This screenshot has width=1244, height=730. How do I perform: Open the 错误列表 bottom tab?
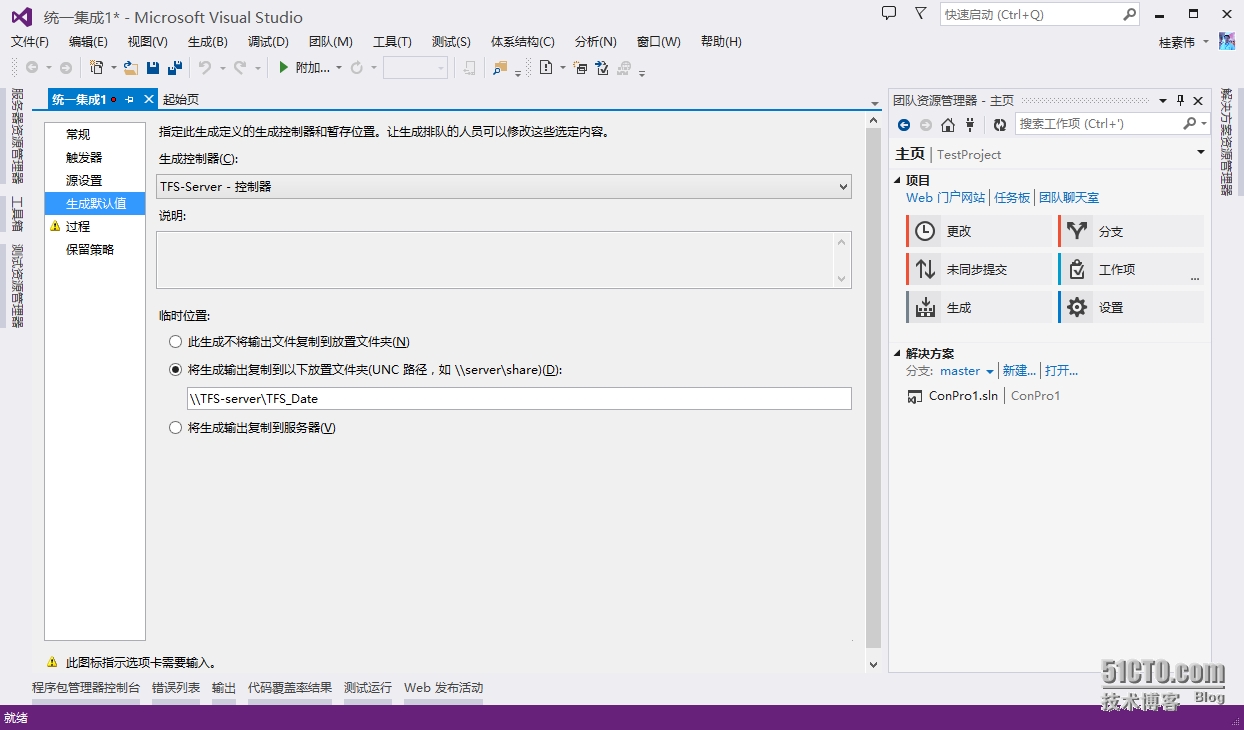pos(176,688)
